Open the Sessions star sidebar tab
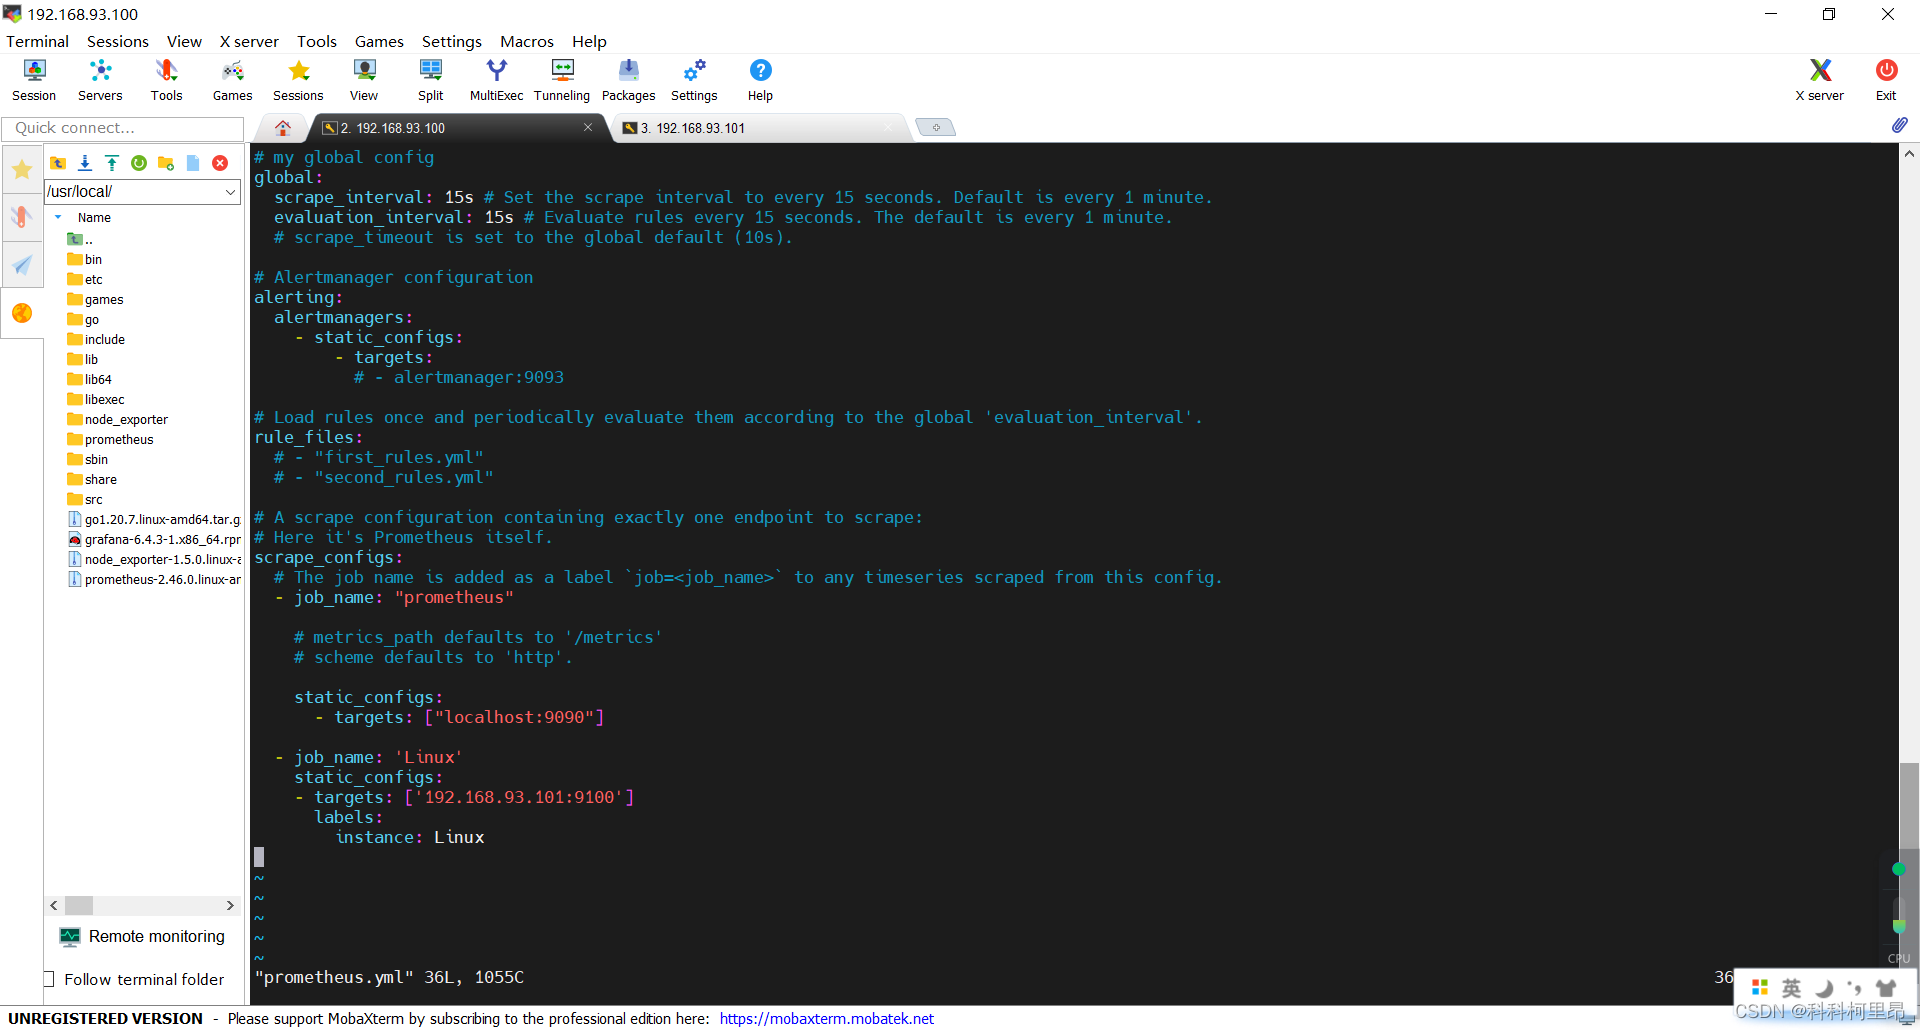The width and height of the screenshot is (1920, 1030). [22, 169]
